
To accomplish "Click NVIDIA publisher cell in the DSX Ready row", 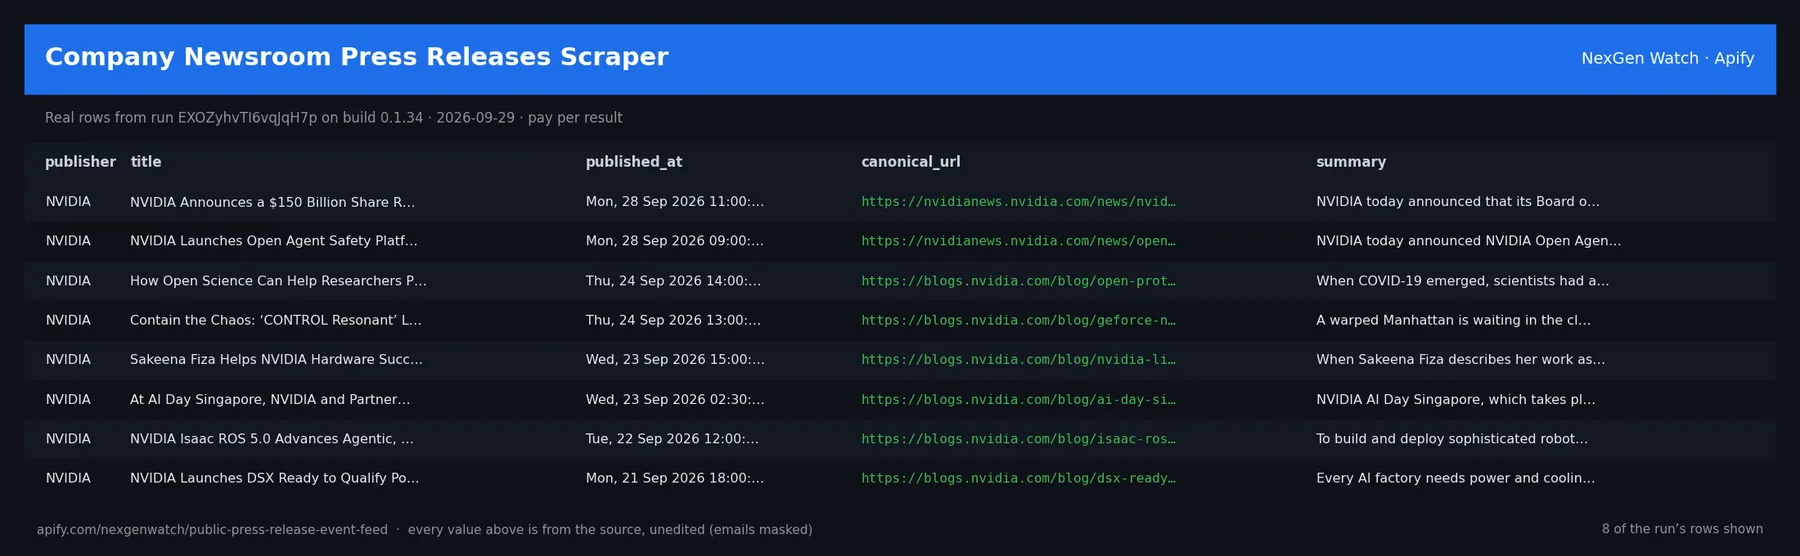I will (x=68, y=478).
